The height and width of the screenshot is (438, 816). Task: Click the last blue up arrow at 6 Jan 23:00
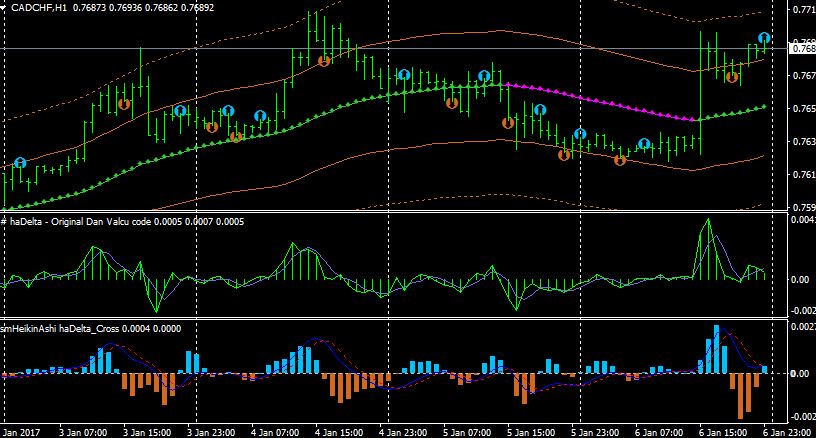[x=764, y=37]
